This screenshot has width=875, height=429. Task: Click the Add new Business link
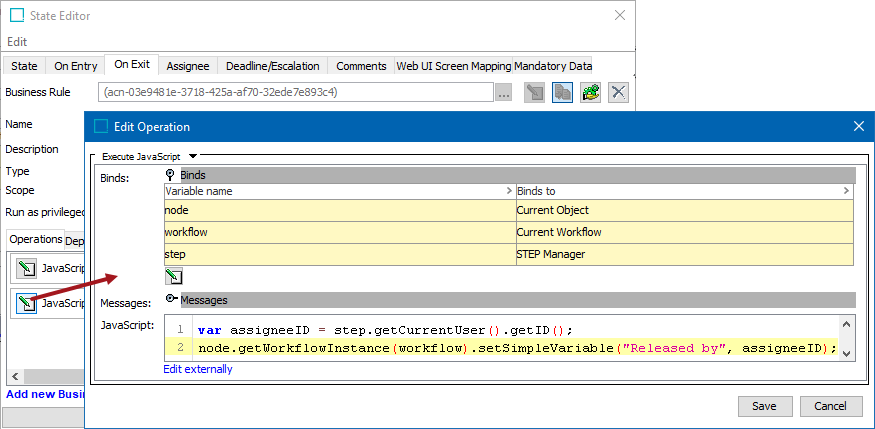(x=45, y=394)
